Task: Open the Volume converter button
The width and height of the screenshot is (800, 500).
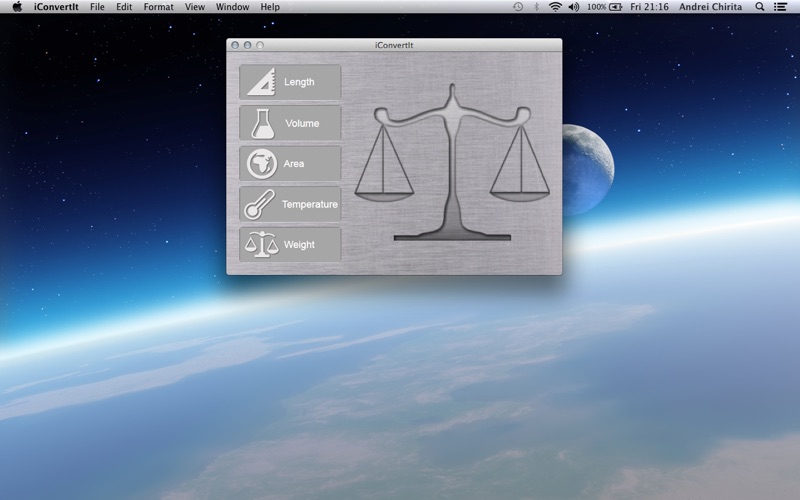Action: (x=290, y=123)
